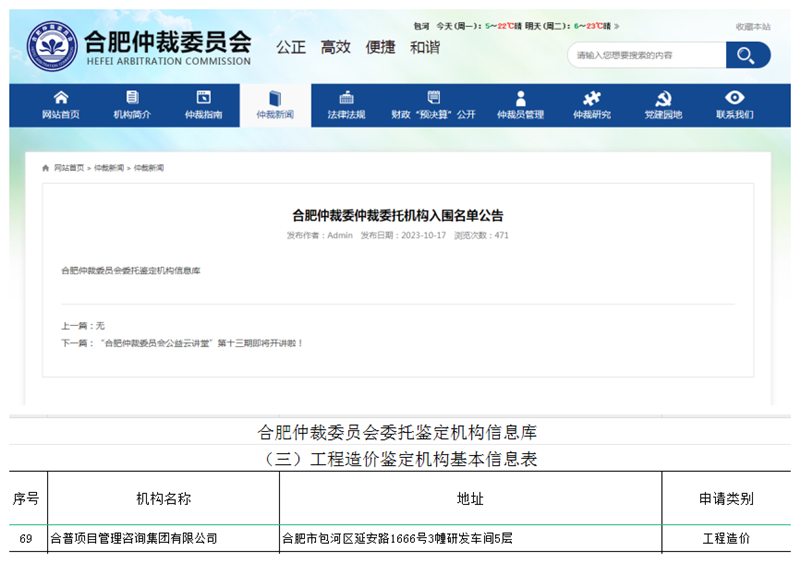Image resolution: width=800 pixels, height=563 pixels.
Task: Click 上一篇：无 text
Action: click(x=83, y=326)
